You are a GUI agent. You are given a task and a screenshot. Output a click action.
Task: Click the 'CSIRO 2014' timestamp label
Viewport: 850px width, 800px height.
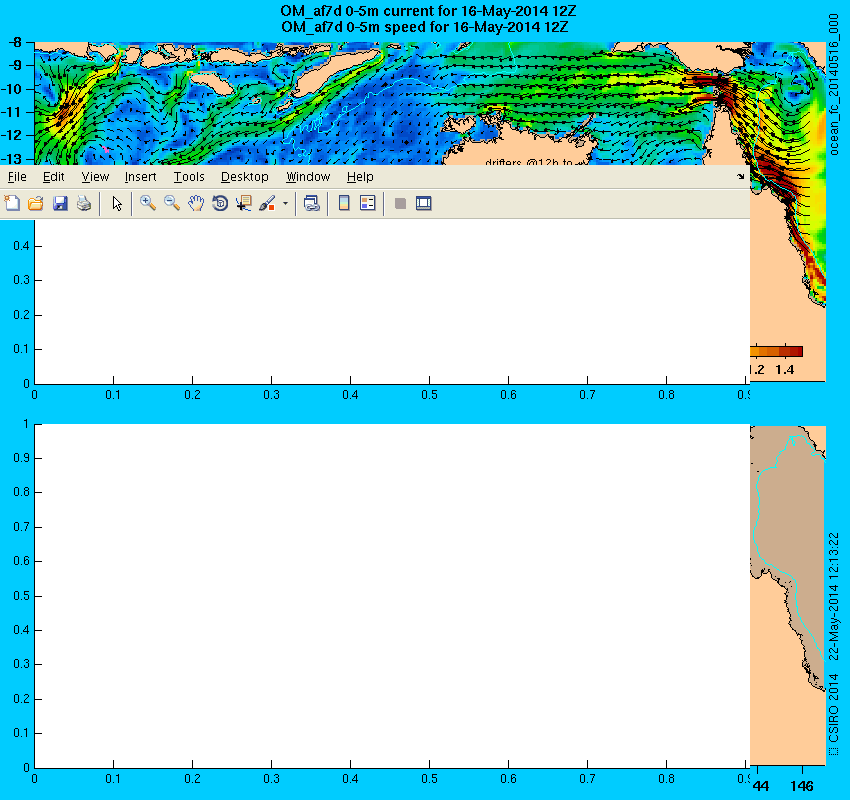tap(833, 644)
